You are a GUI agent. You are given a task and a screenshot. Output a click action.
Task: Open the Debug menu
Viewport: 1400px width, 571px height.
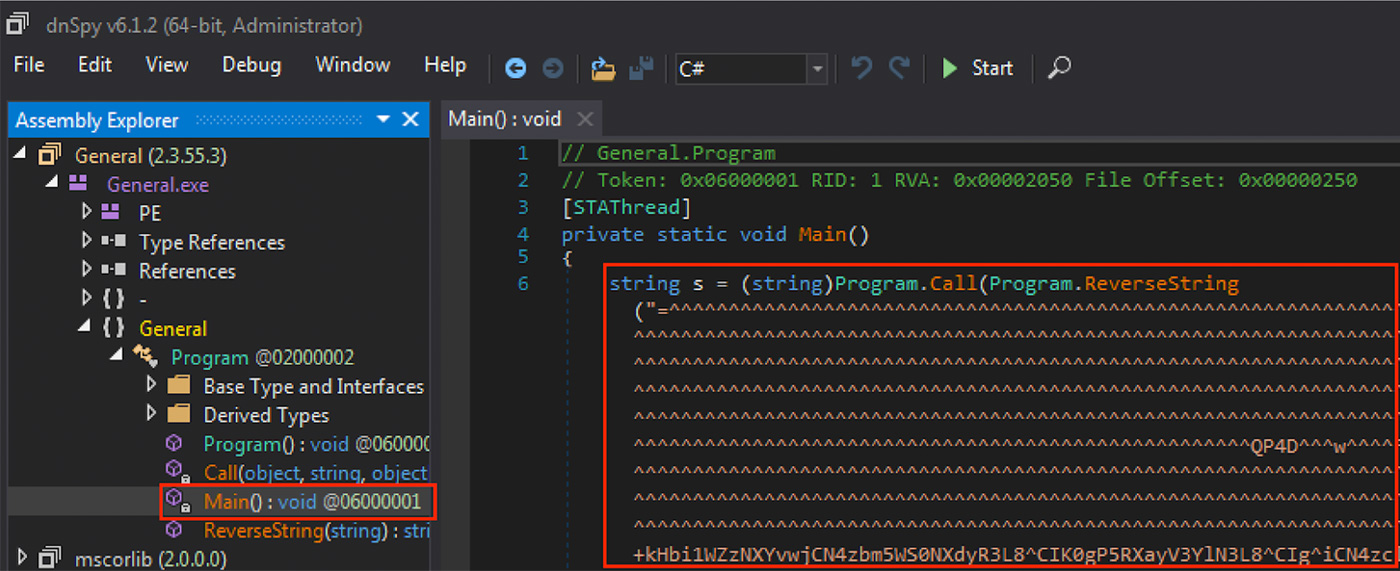(251, 65)
